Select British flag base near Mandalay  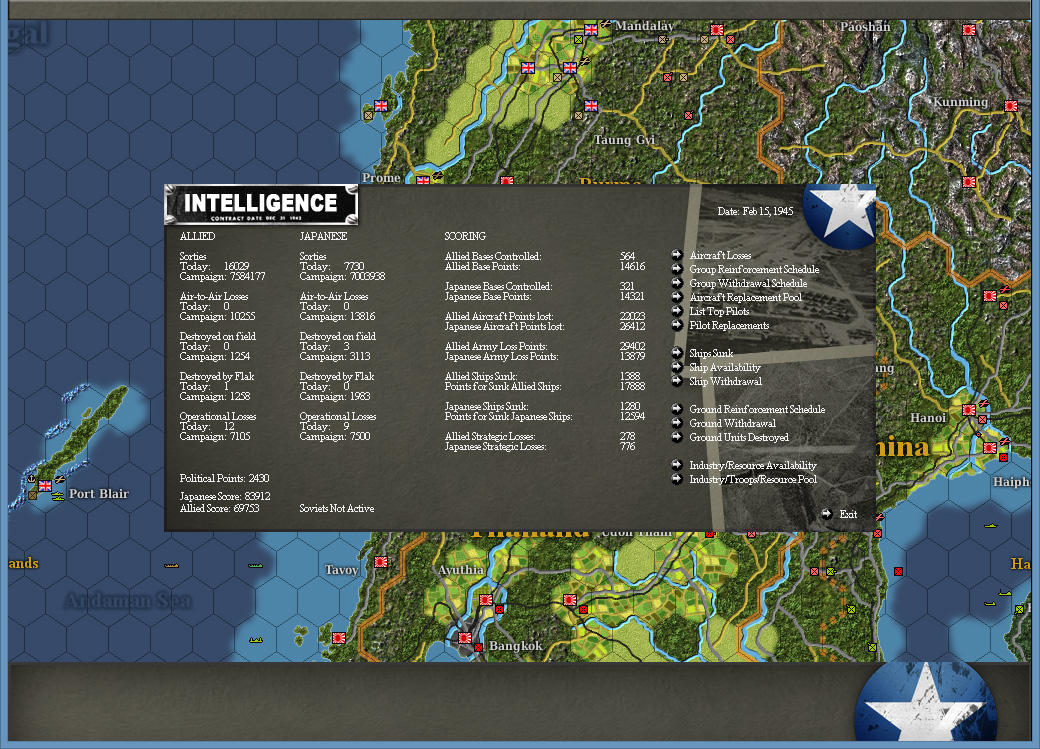[x=590, y=30]
